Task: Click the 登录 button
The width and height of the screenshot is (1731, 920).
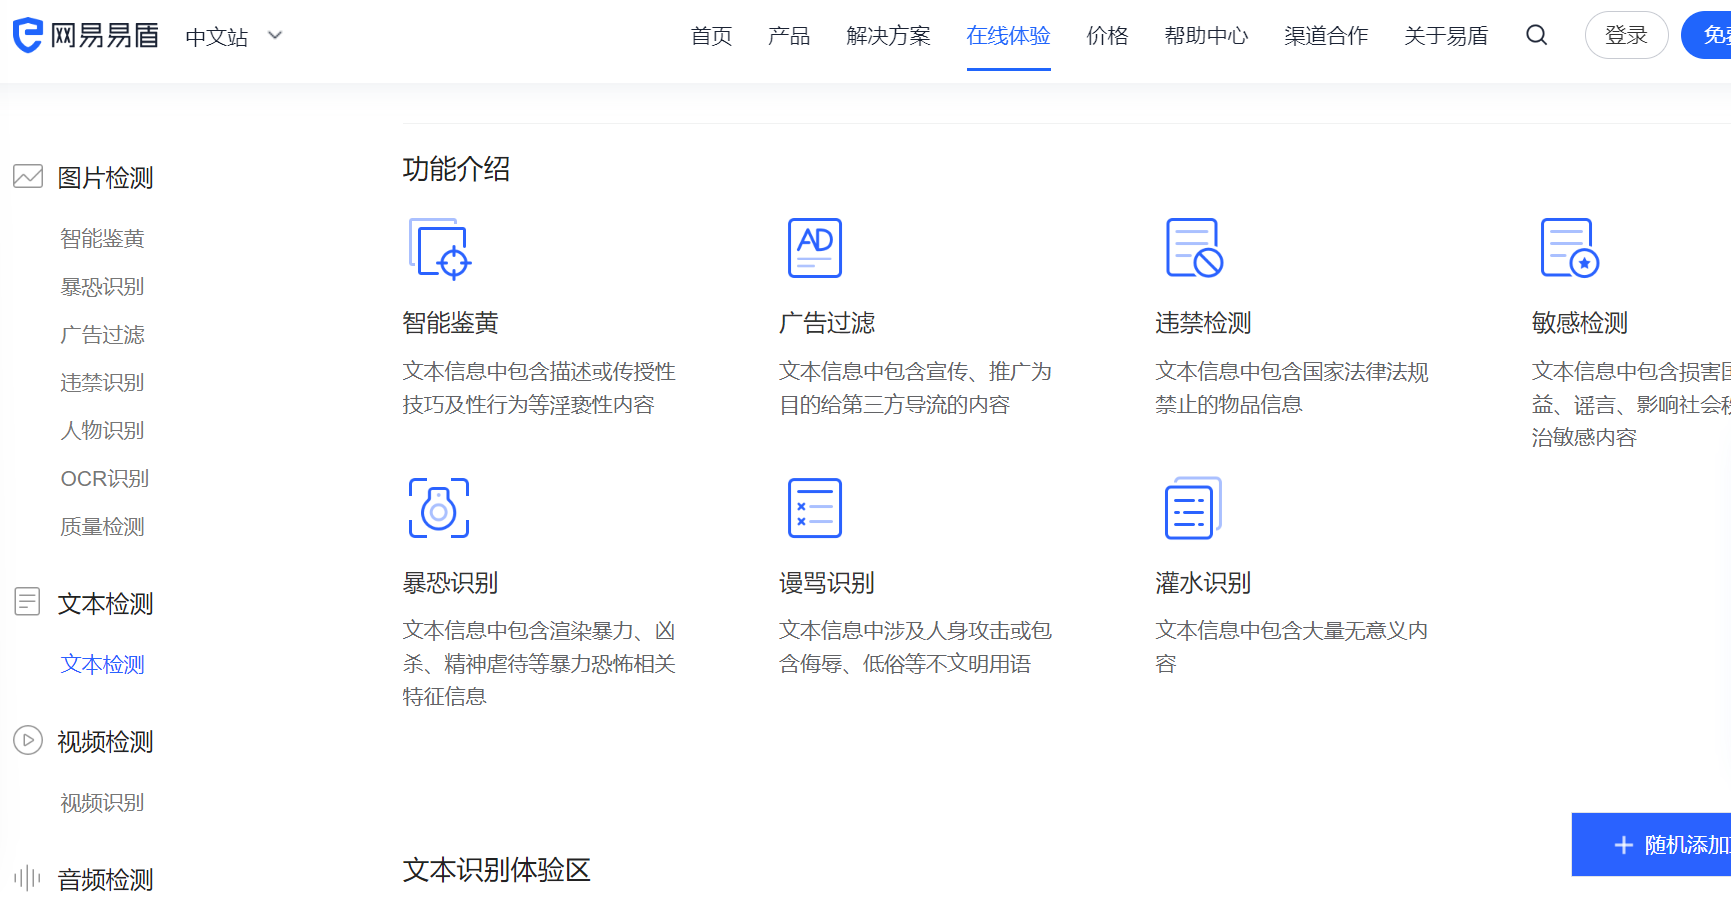Action: 1626,34
